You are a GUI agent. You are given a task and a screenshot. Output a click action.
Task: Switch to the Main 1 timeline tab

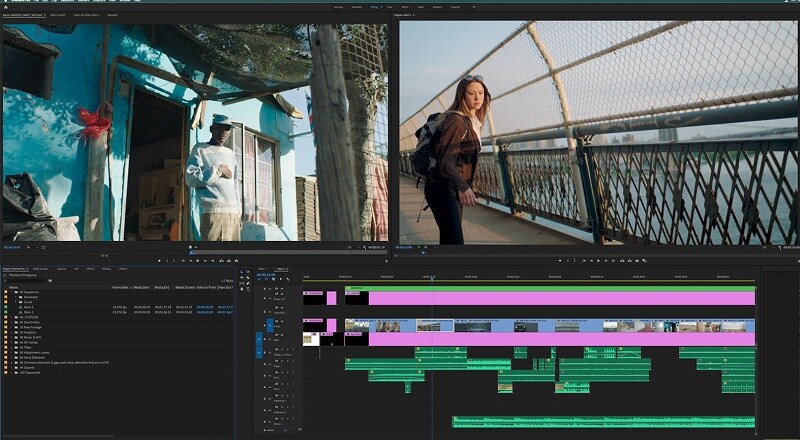[262, 269]
